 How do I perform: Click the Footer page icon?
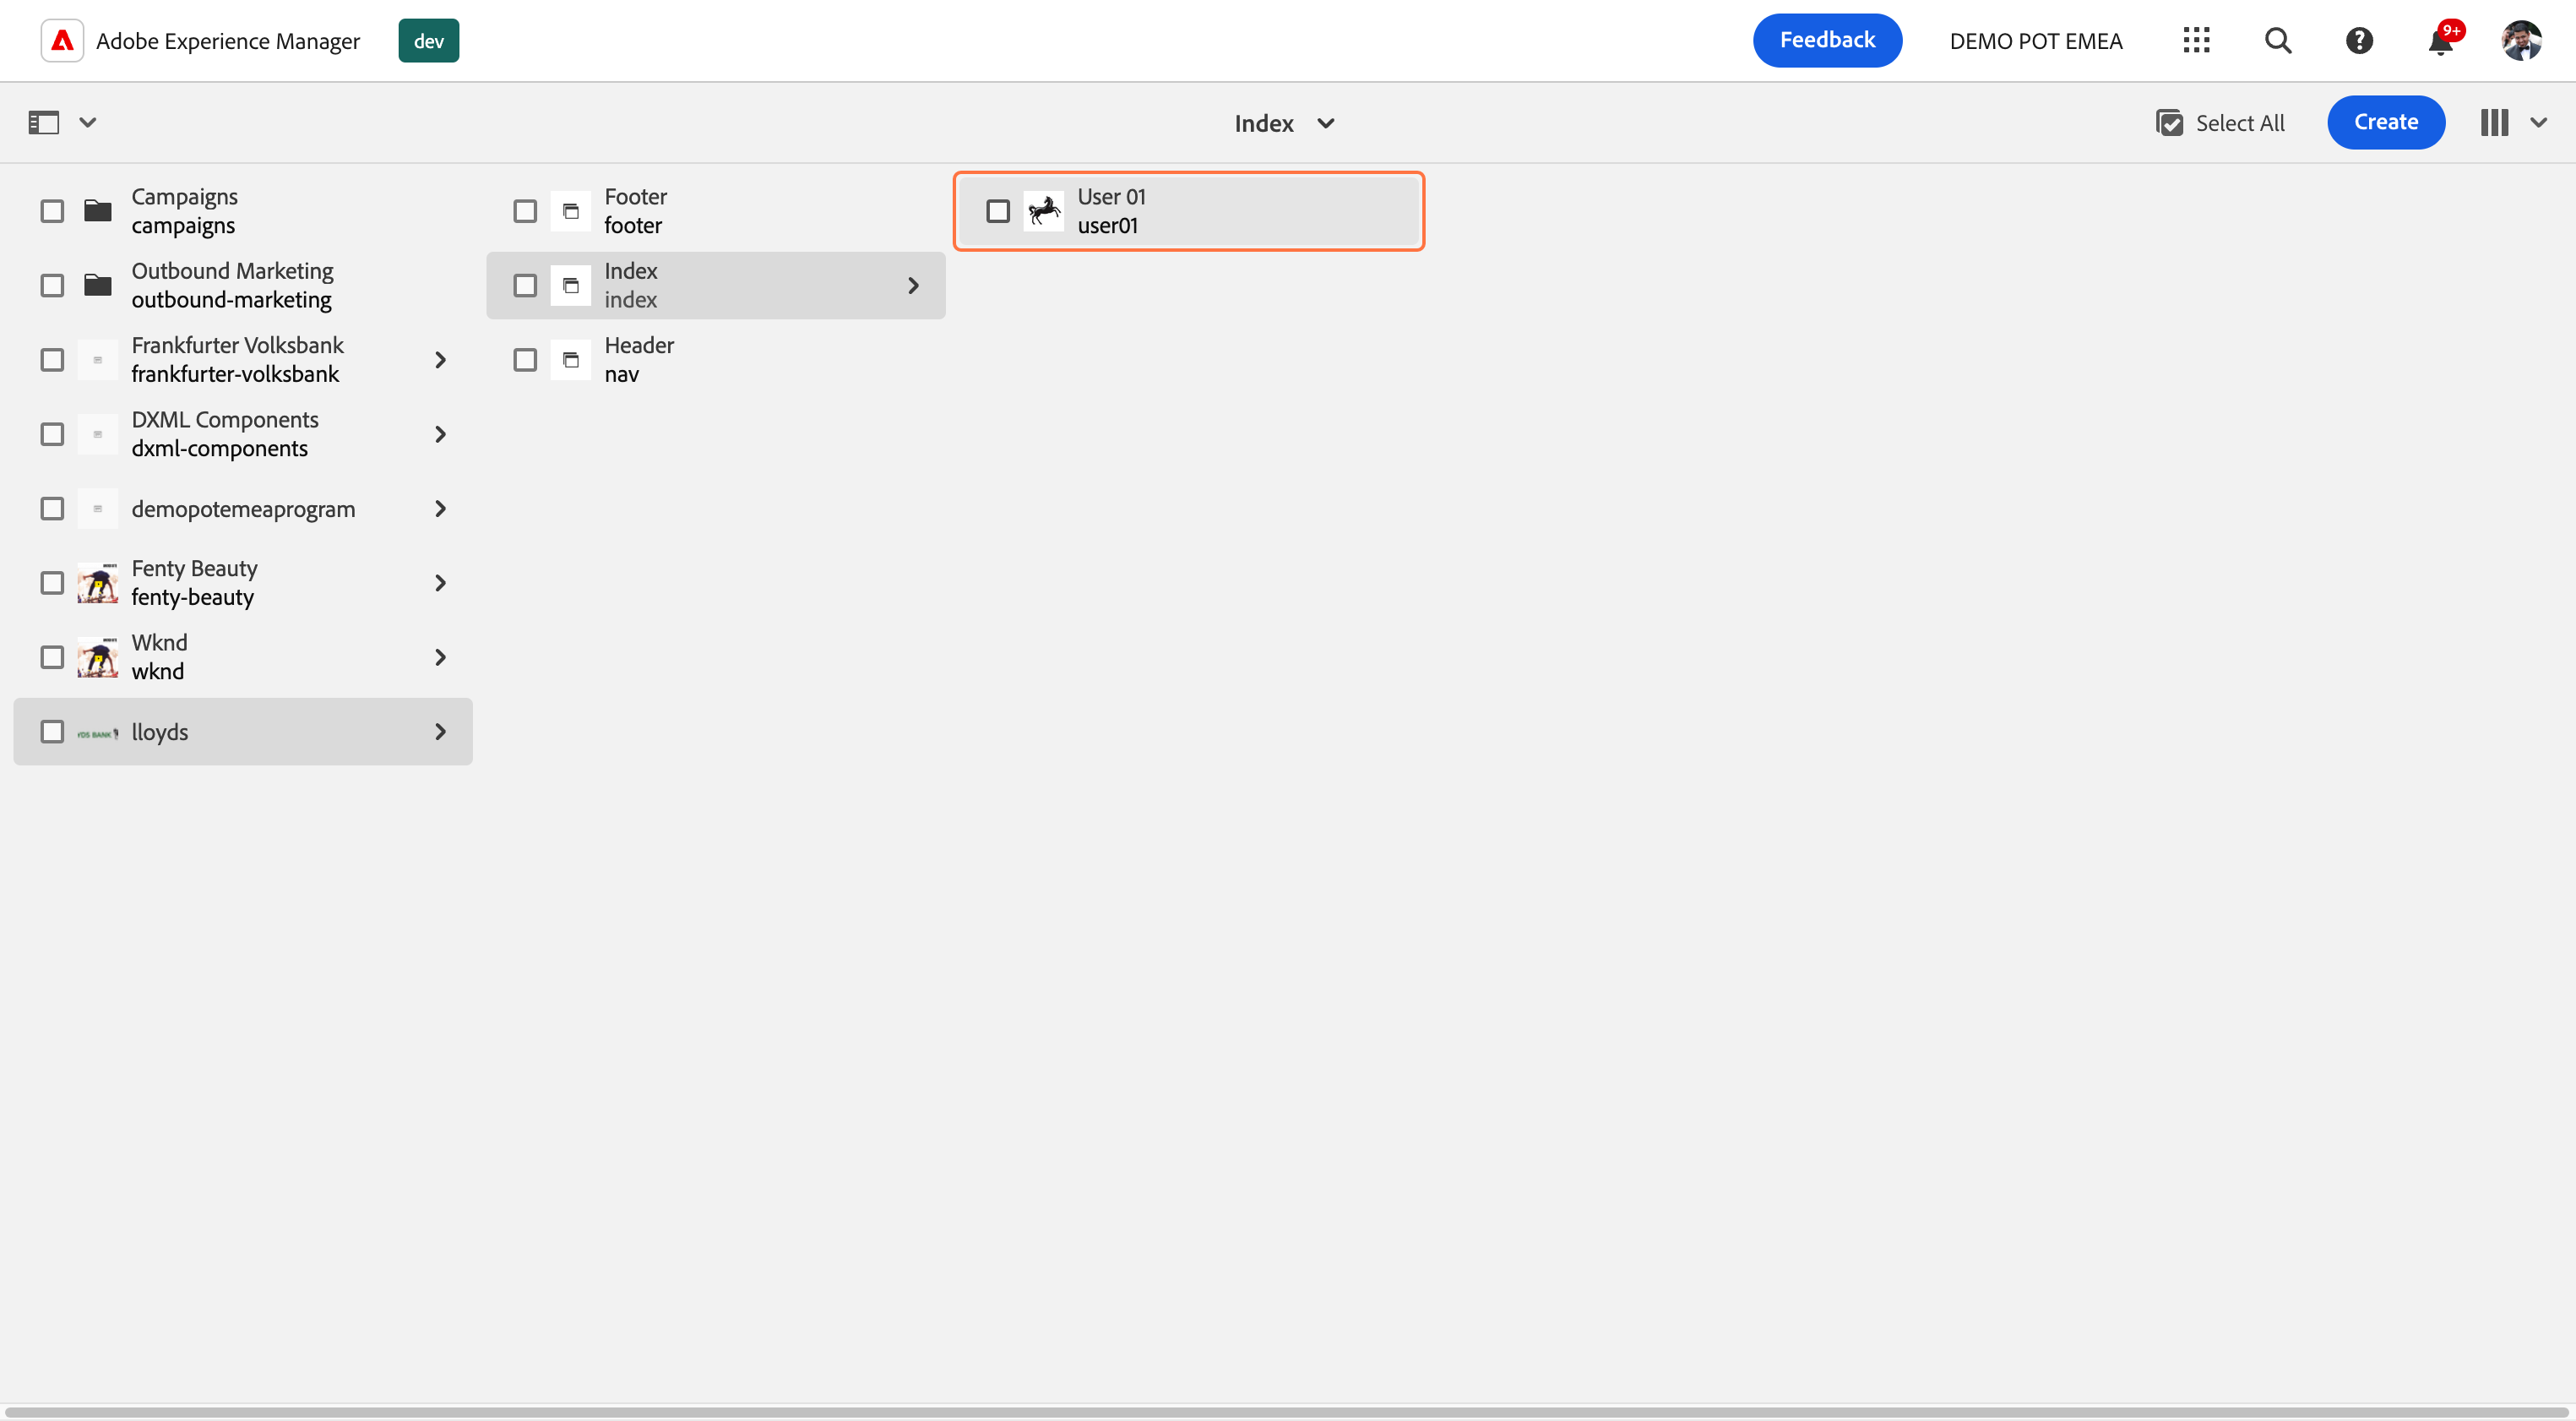point(571,211)
